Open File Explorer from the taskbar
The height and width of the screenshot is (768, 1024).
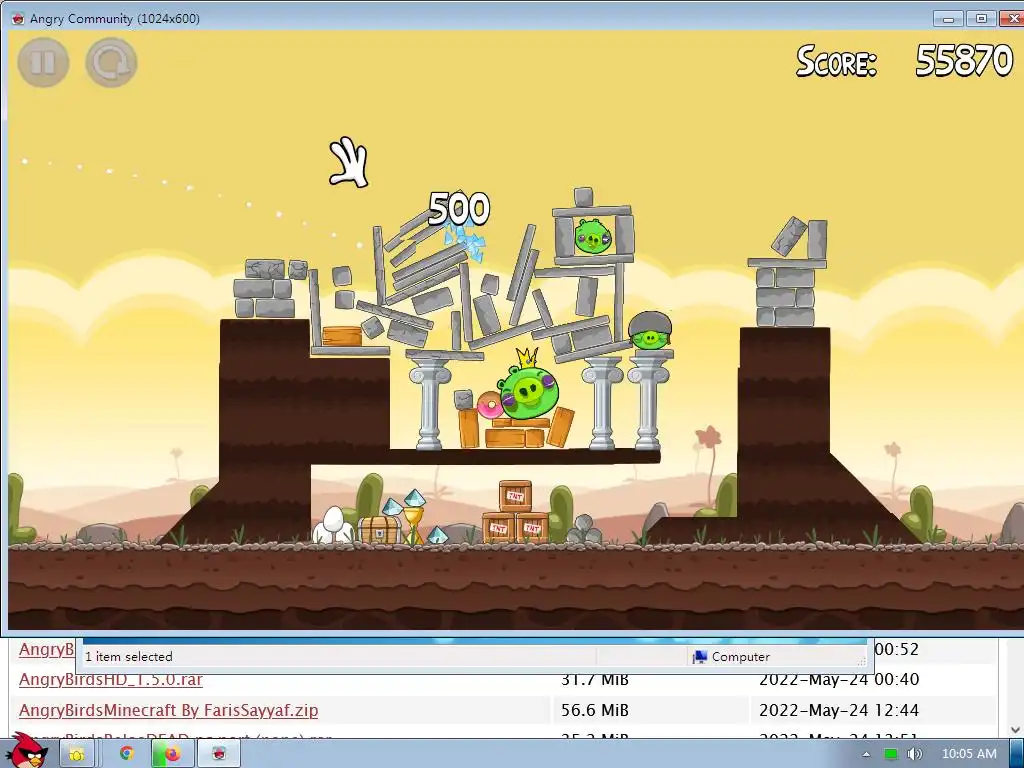pos(76,754)
